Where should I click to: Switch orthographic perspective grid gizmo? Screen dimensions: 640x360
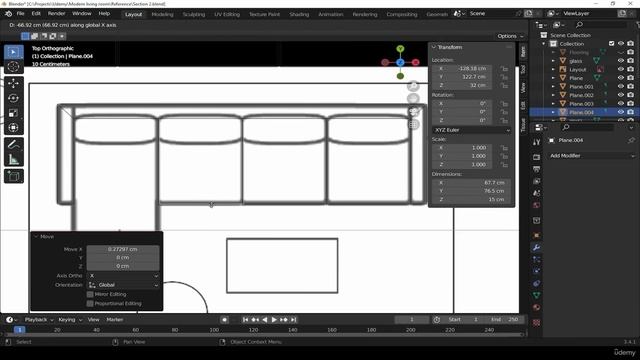(x=413, y=124)
